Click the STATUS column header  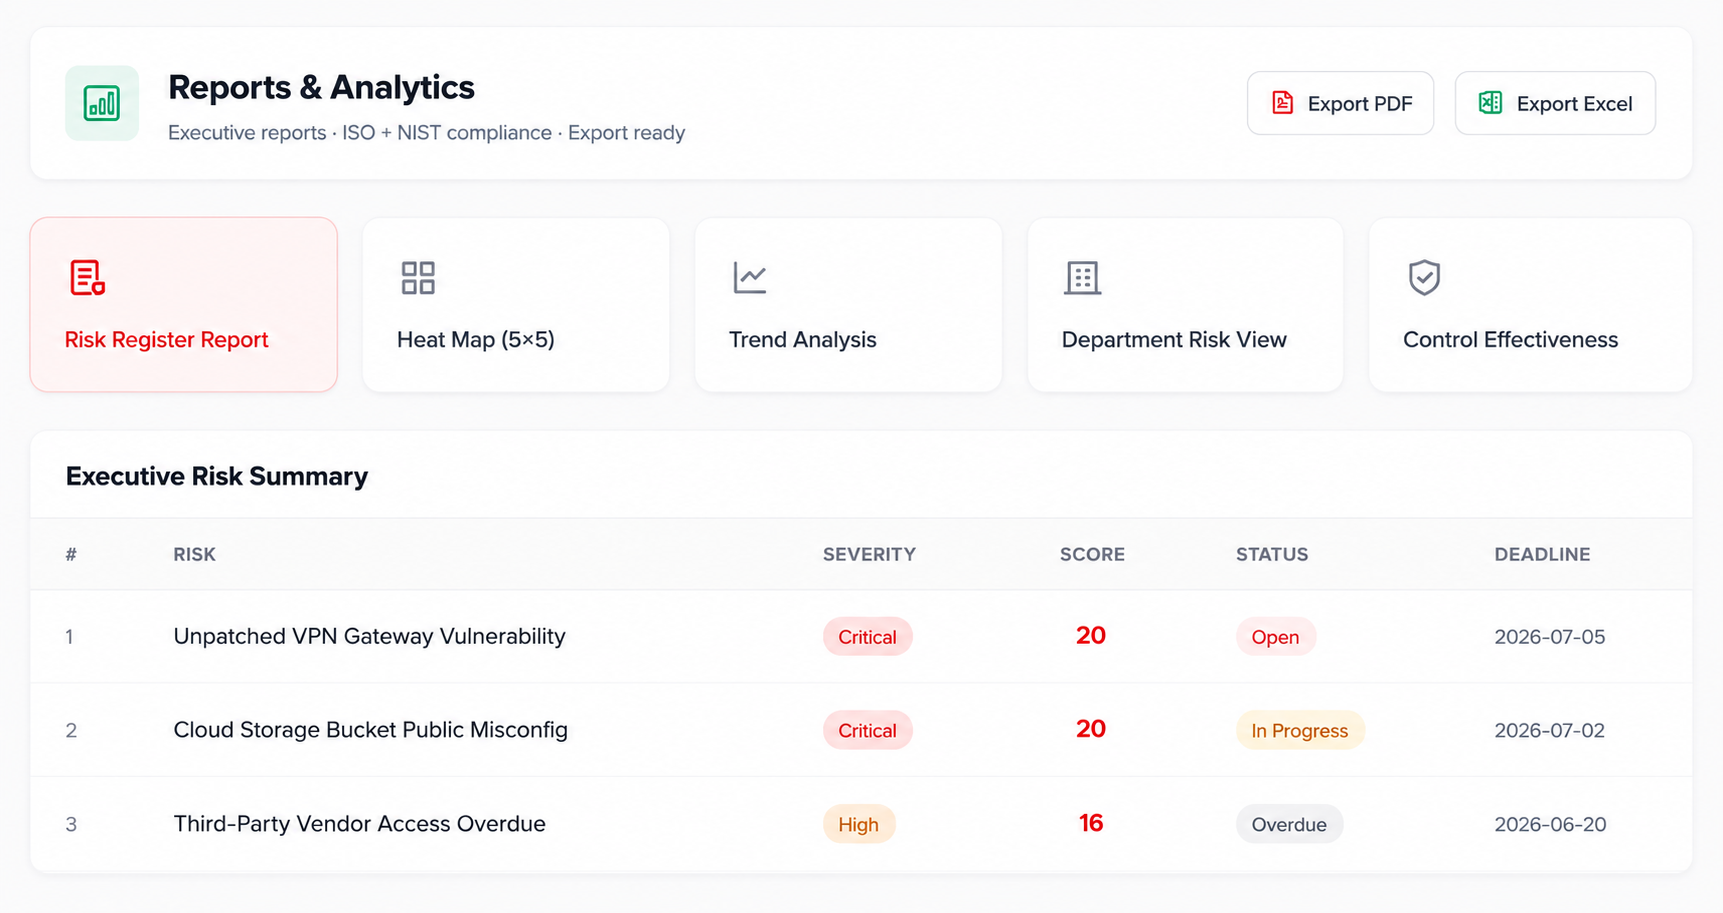tap(1272, 554)
